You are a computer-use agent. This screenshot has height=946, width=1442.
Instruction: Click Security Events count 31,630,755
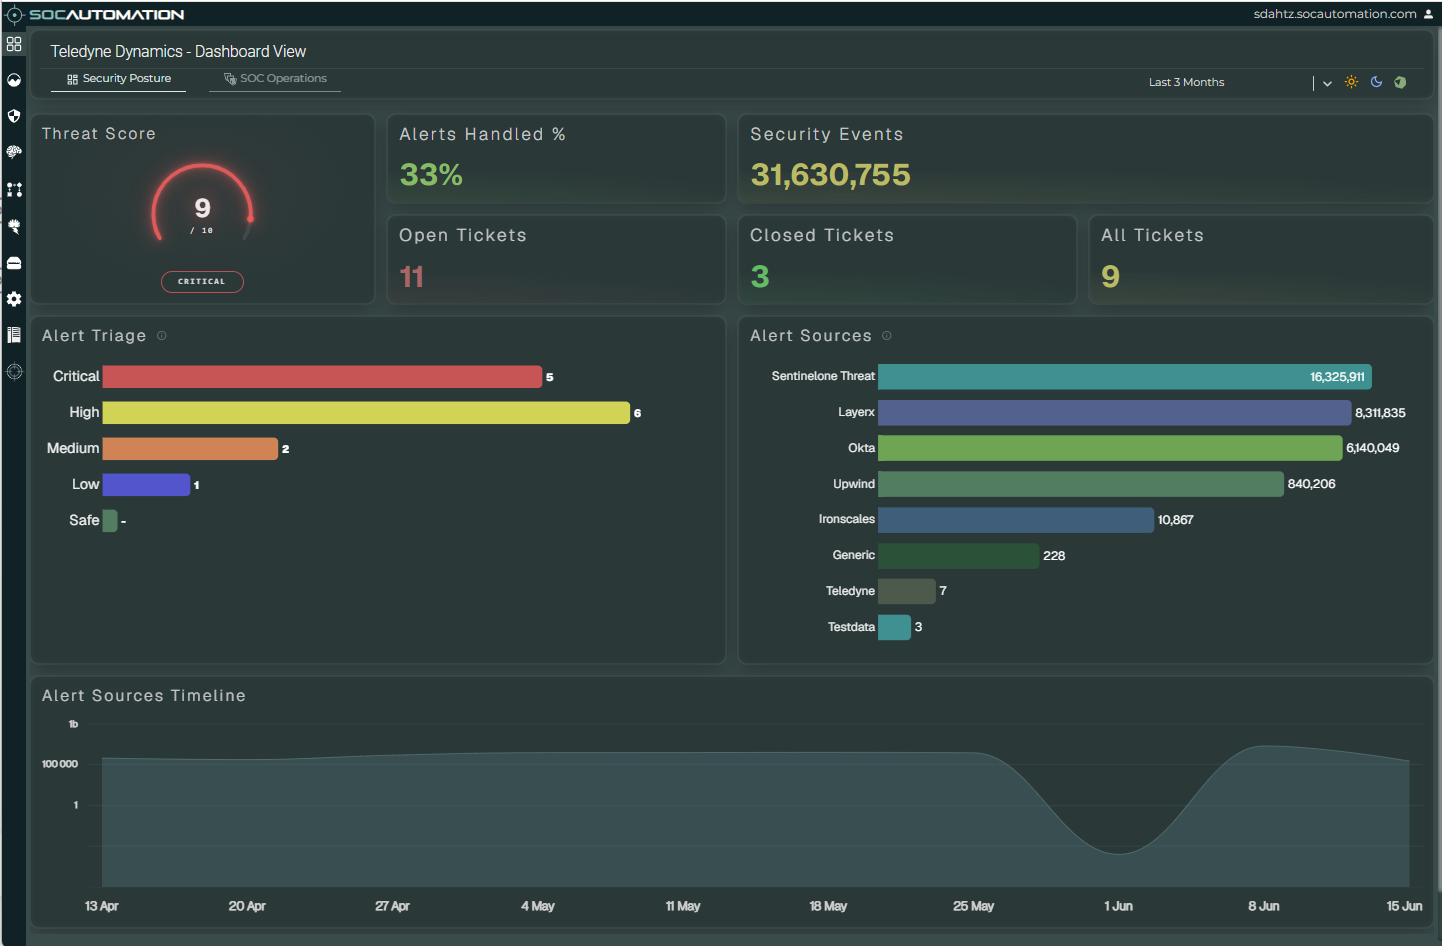[830, 175]
